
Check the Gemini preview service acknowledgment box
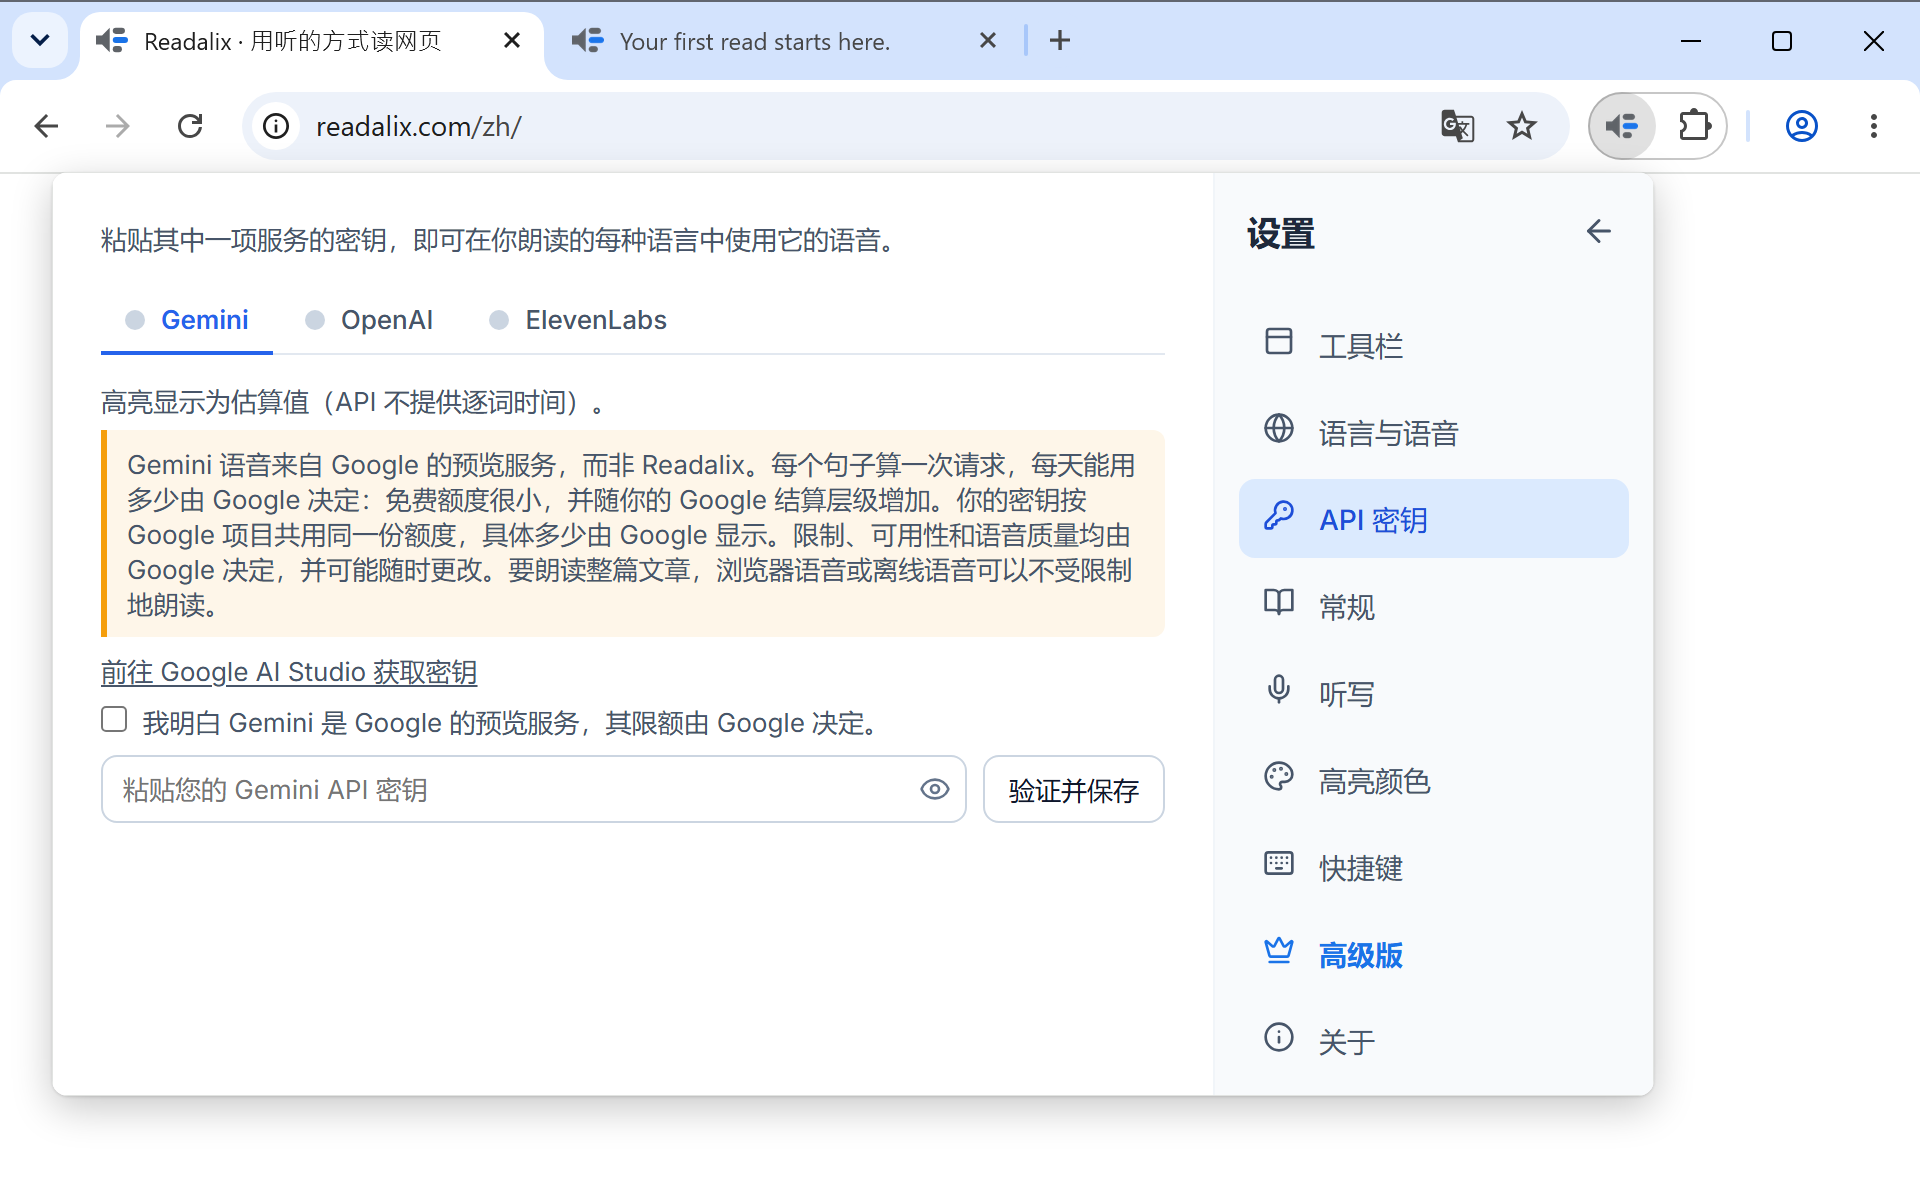click(x=114, y=720)
